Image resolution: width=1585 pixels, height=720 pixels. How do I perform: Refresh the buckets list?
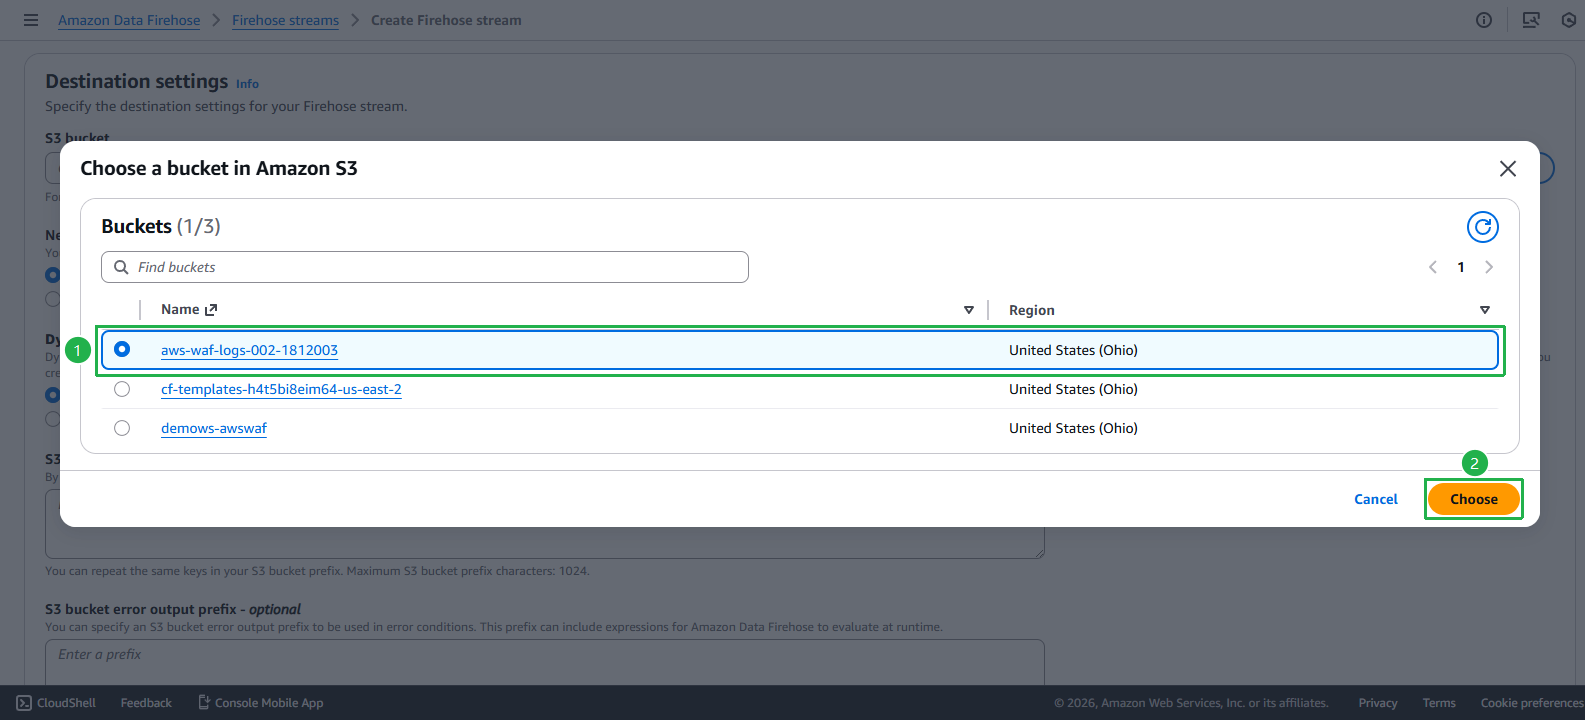click(x=1483, y=227)
